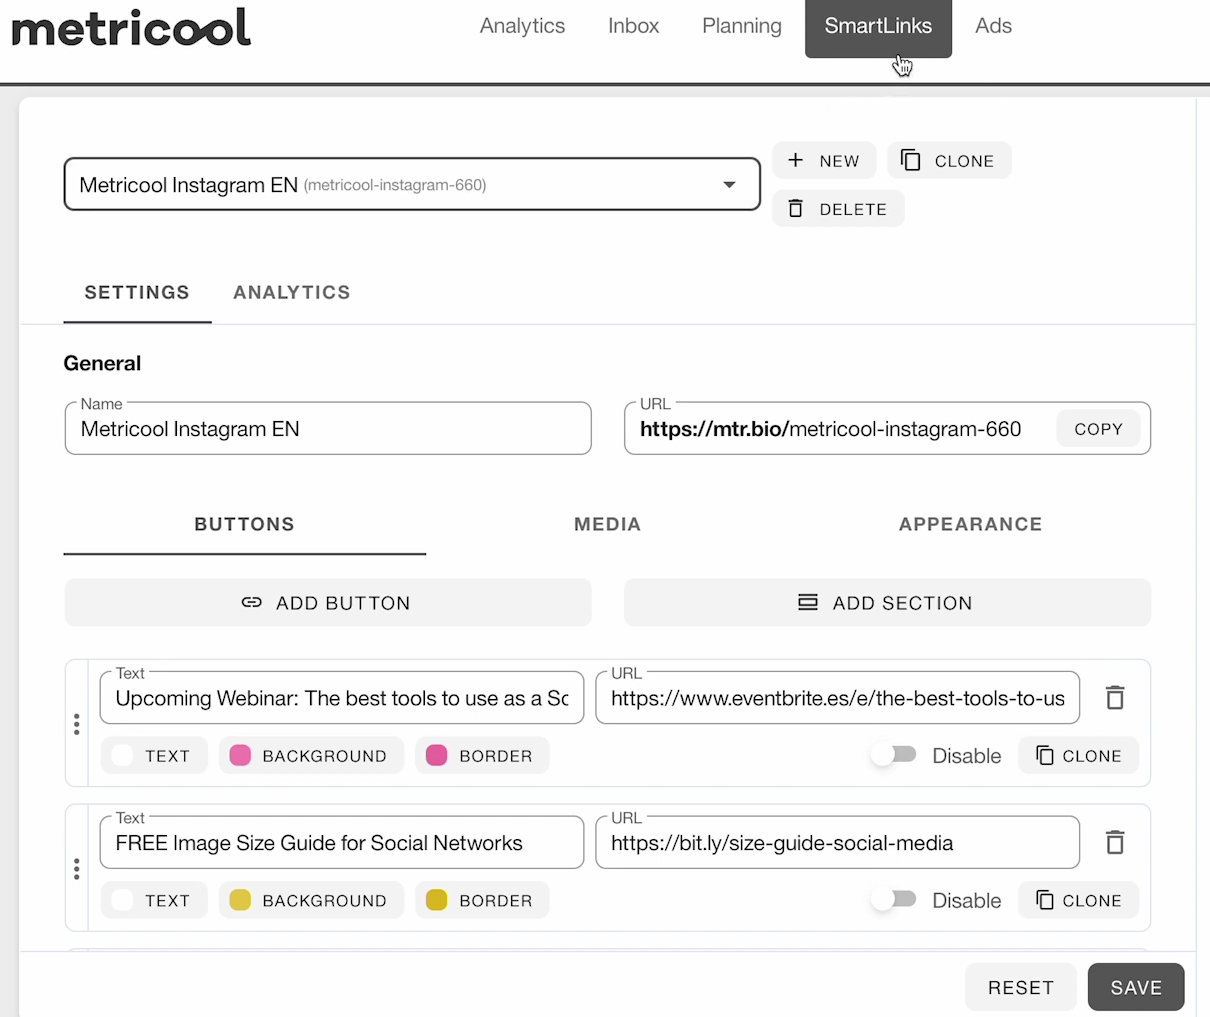Click ADD SECTION
The image size is (1210, 1017).
click(x=887, y=603)
